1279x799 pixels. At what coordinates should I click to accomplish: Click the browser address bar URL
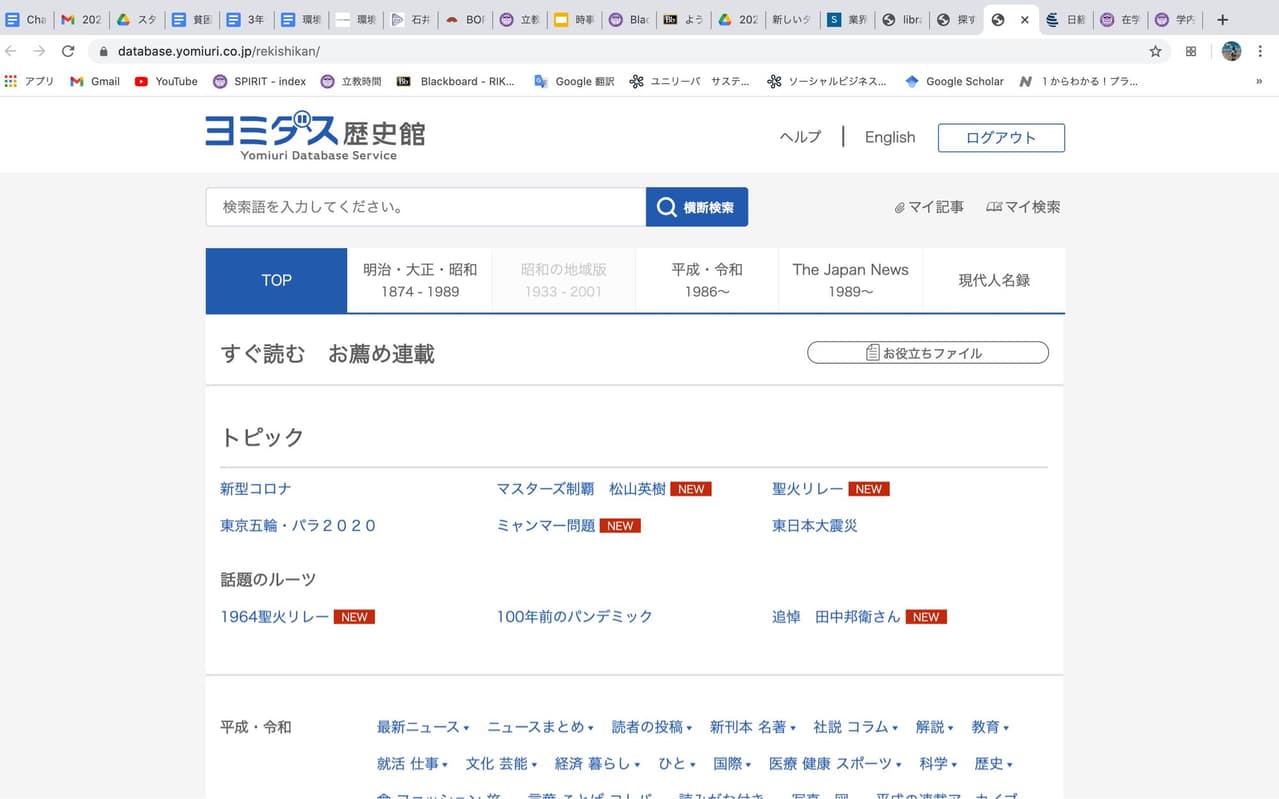pyautogui.click(x=218, y=51)
